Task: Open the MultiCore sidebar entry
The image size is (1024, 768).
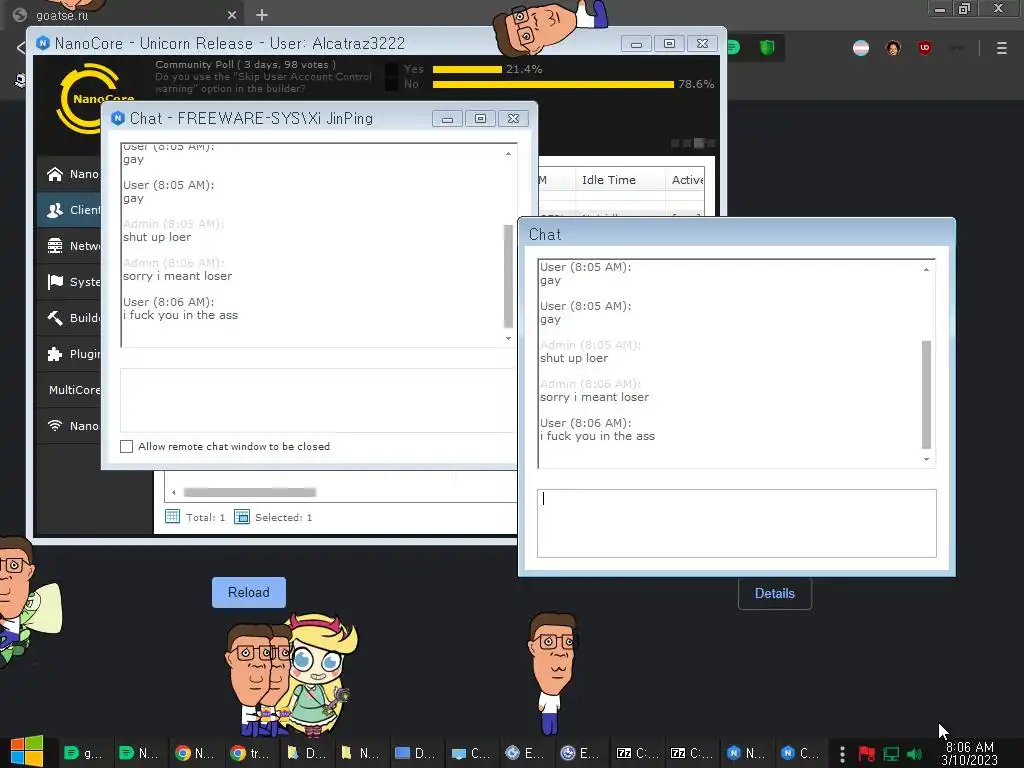Action: click(69, 389)
